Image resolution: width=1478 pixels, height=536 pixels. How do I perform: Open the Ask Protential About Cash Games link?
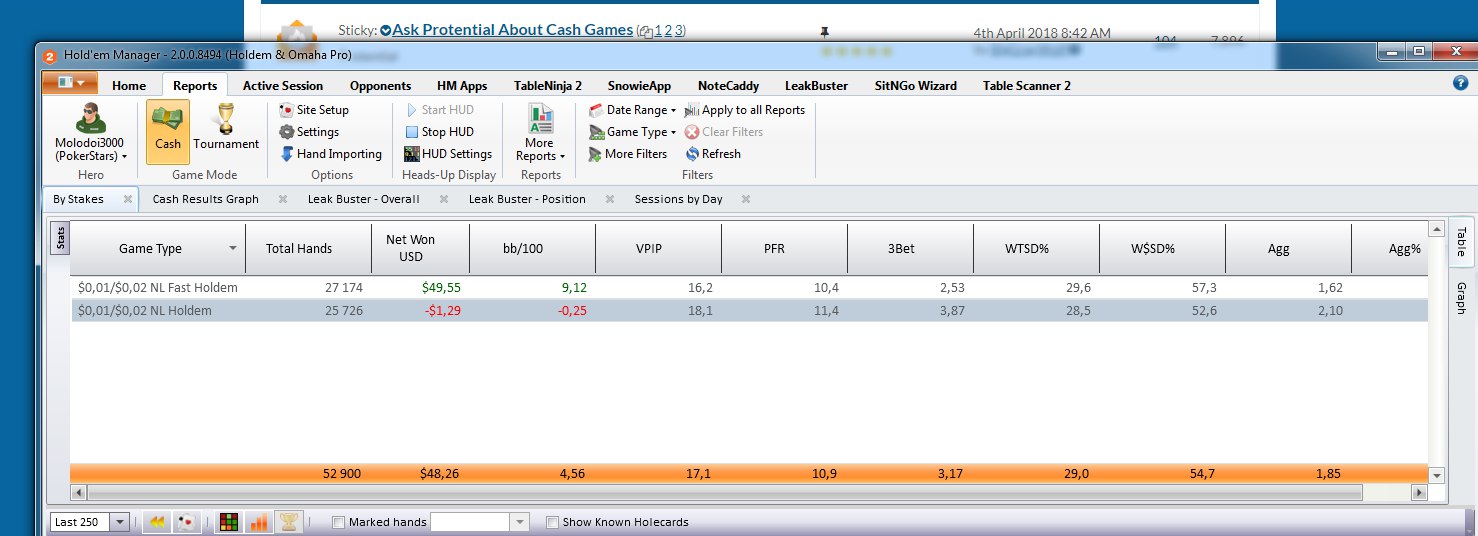tap(512, 30)
